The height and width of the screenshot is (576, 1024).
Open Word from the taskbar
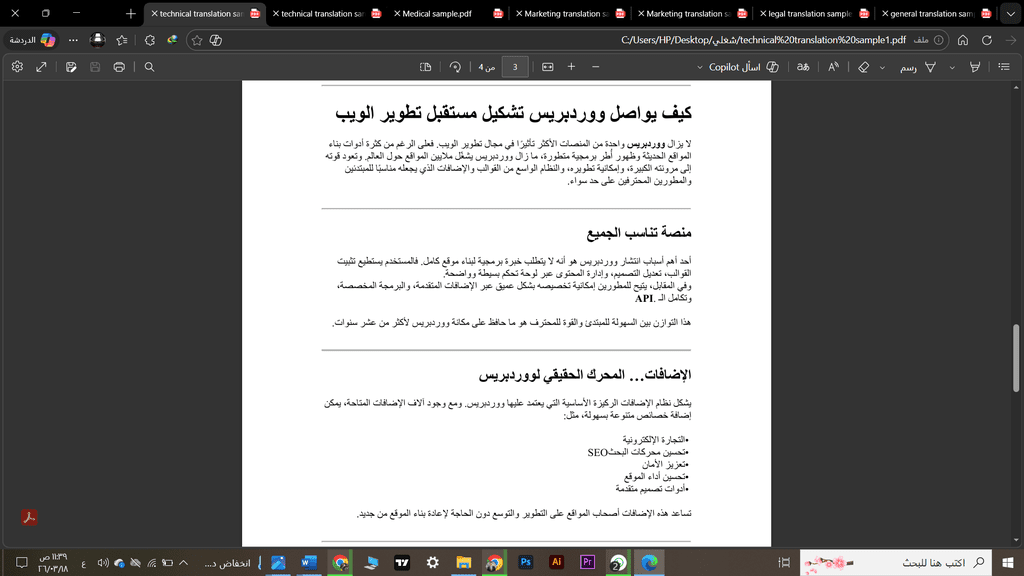[309, 562]
